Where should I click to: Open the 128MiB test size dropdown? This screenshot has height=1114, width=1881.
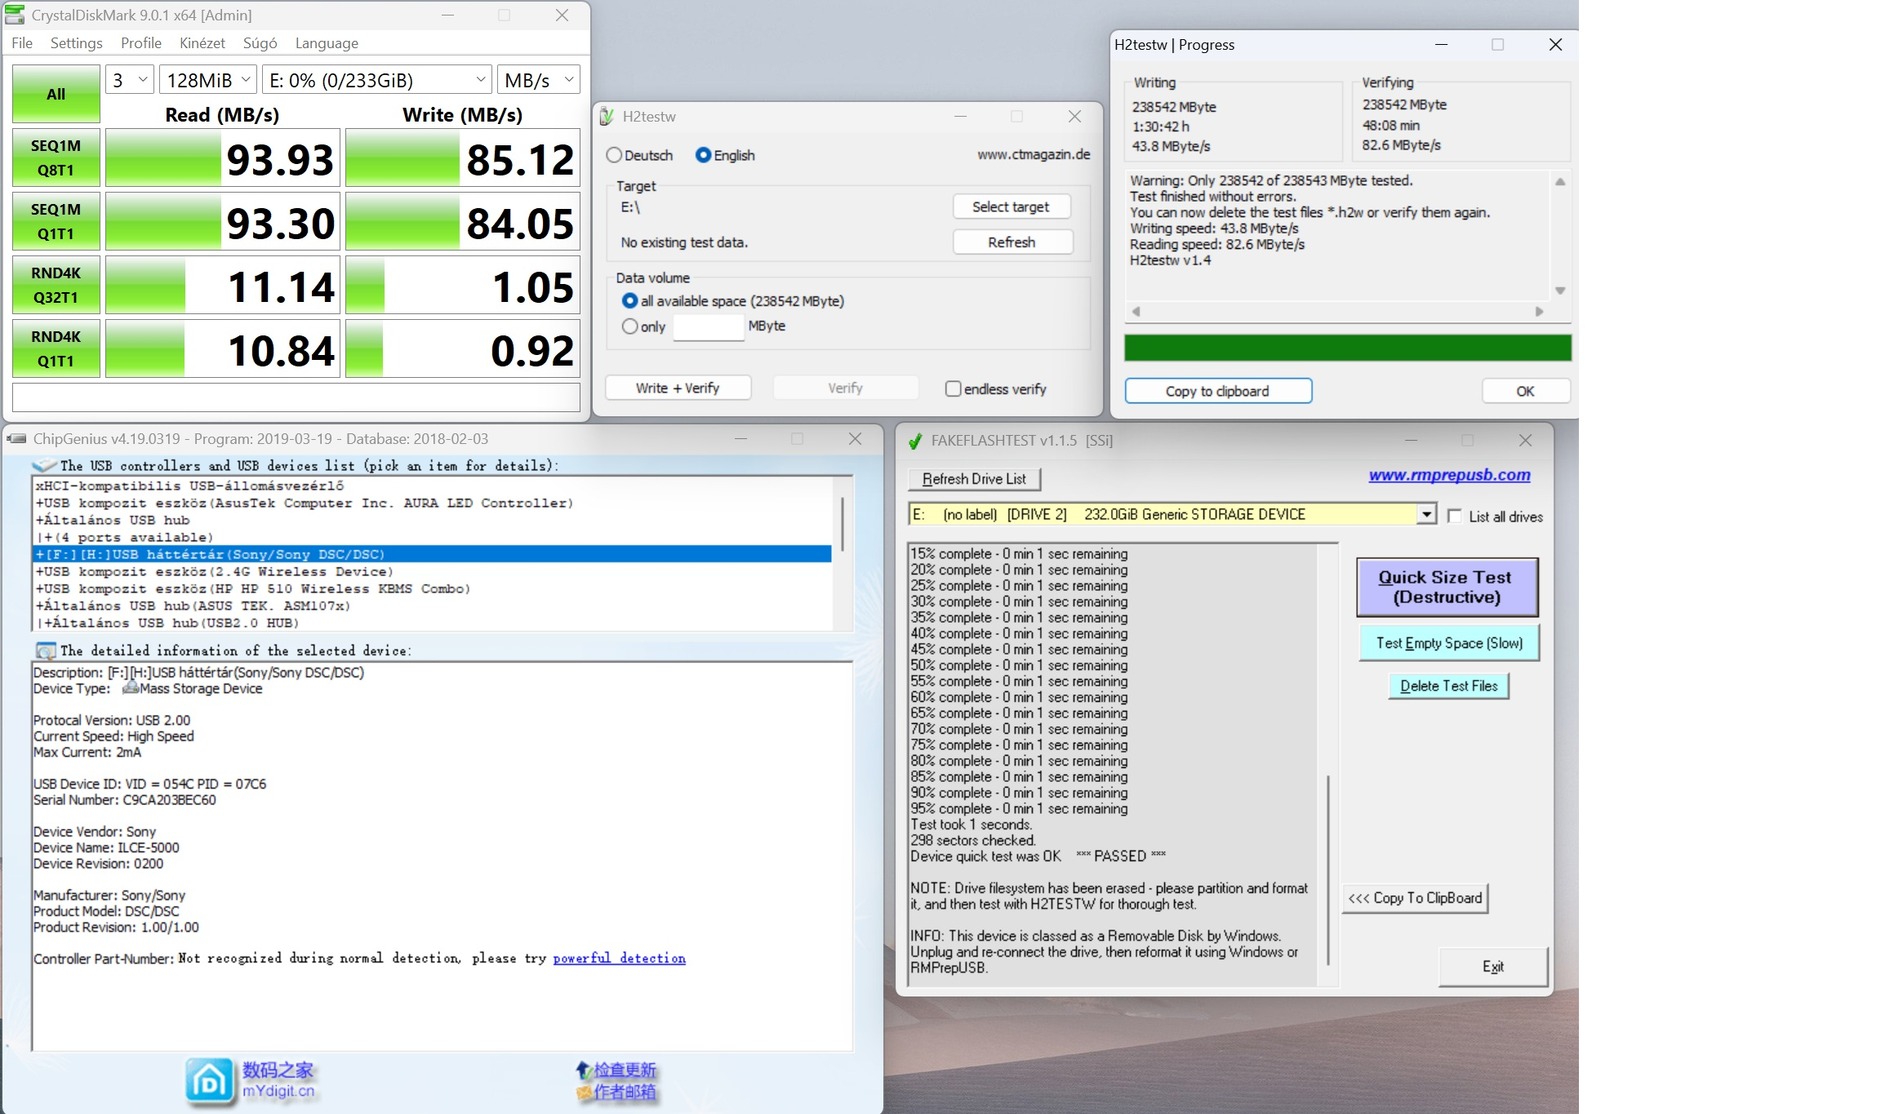tap(209, 80)
